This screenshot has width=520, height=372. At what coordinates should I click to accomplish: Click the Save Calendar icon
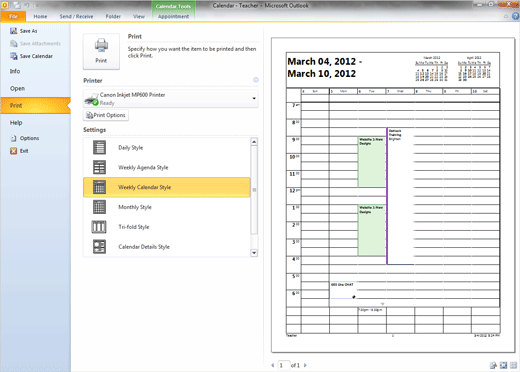point(14,56)
